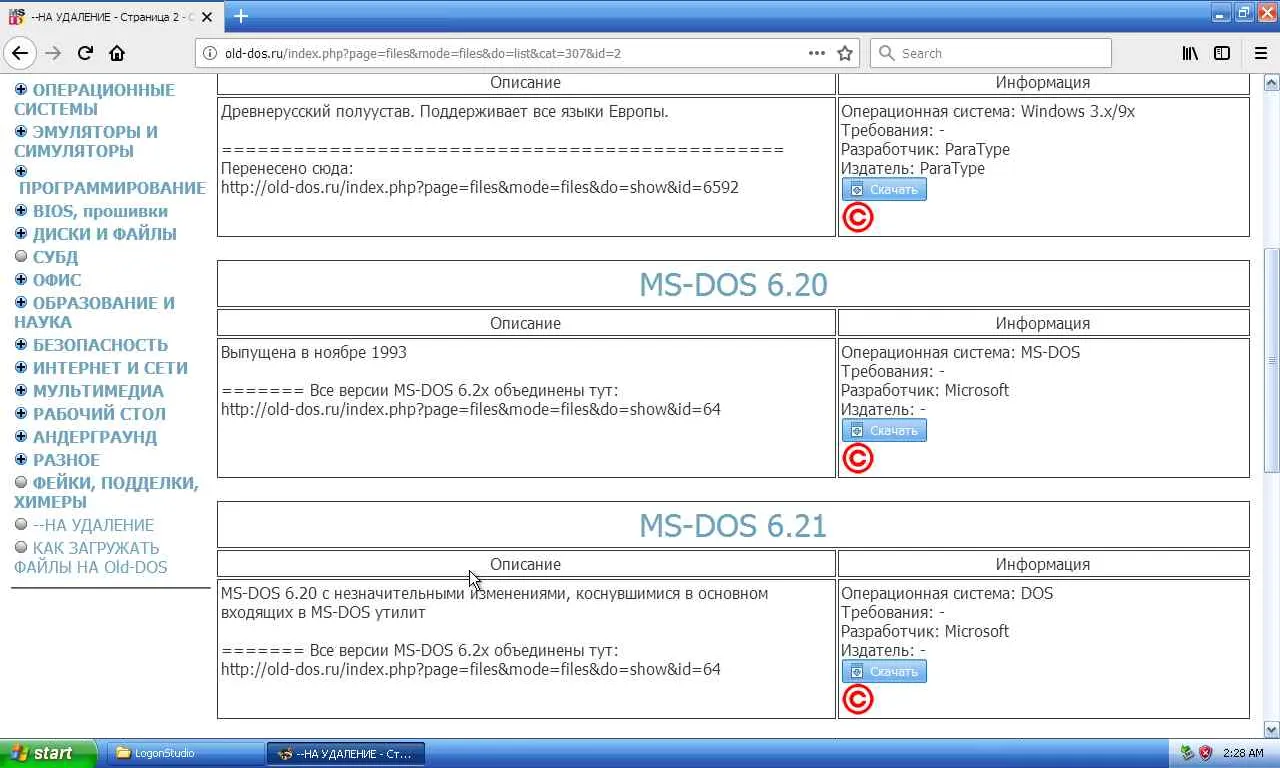This screenshot has width=1280, height=768.
Task: Show site information icon in address bar
Action: (210, 53)
